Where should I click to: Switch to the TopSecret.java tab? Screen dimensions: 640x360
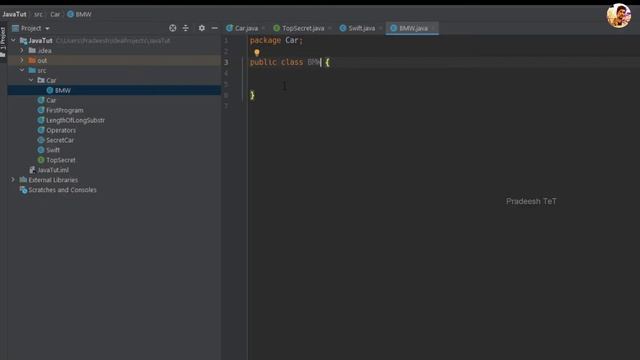[303, 28]
